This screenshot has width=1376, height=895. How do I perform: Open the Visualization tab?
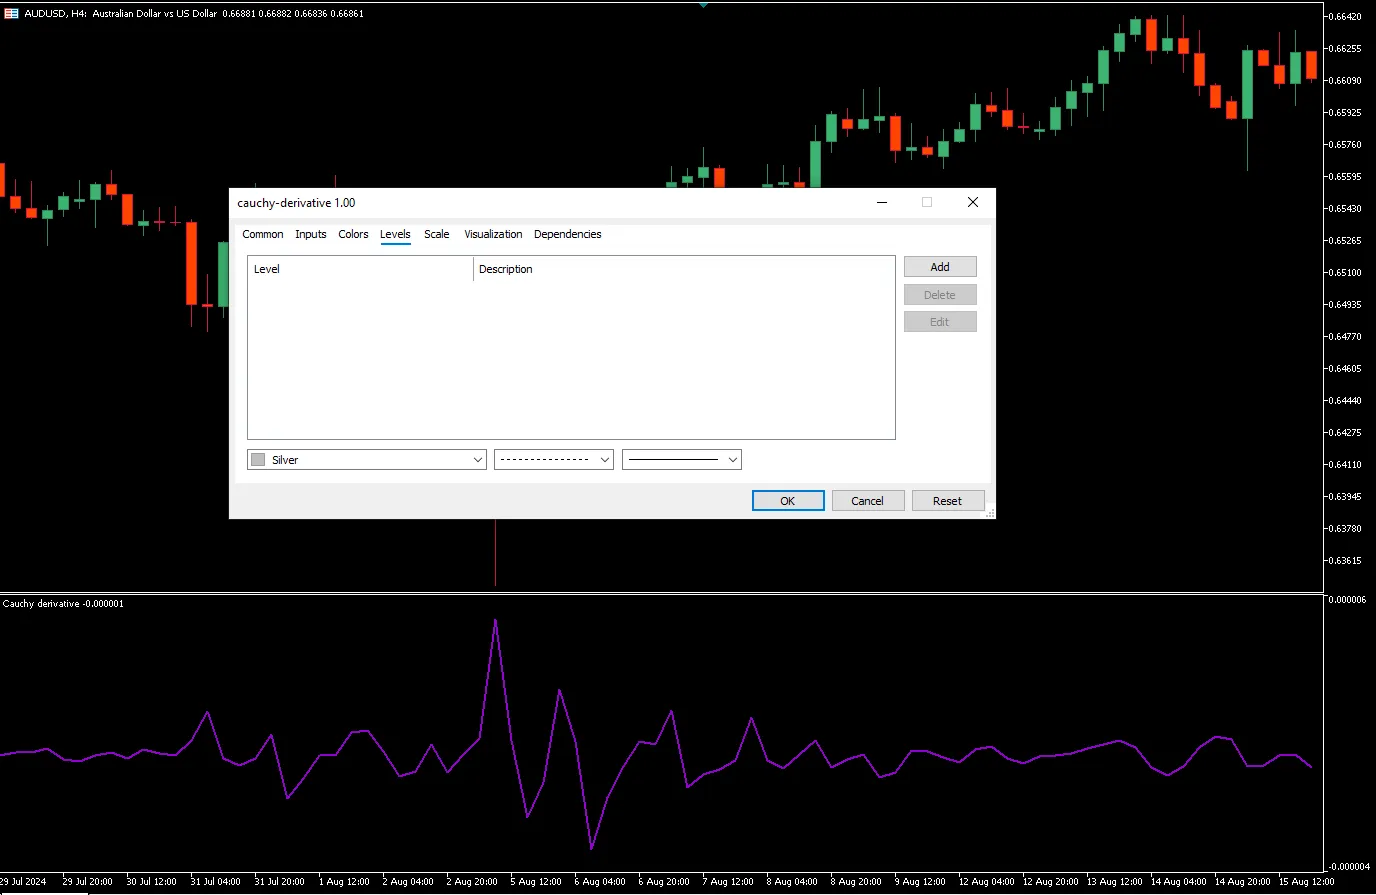(493, 234)
